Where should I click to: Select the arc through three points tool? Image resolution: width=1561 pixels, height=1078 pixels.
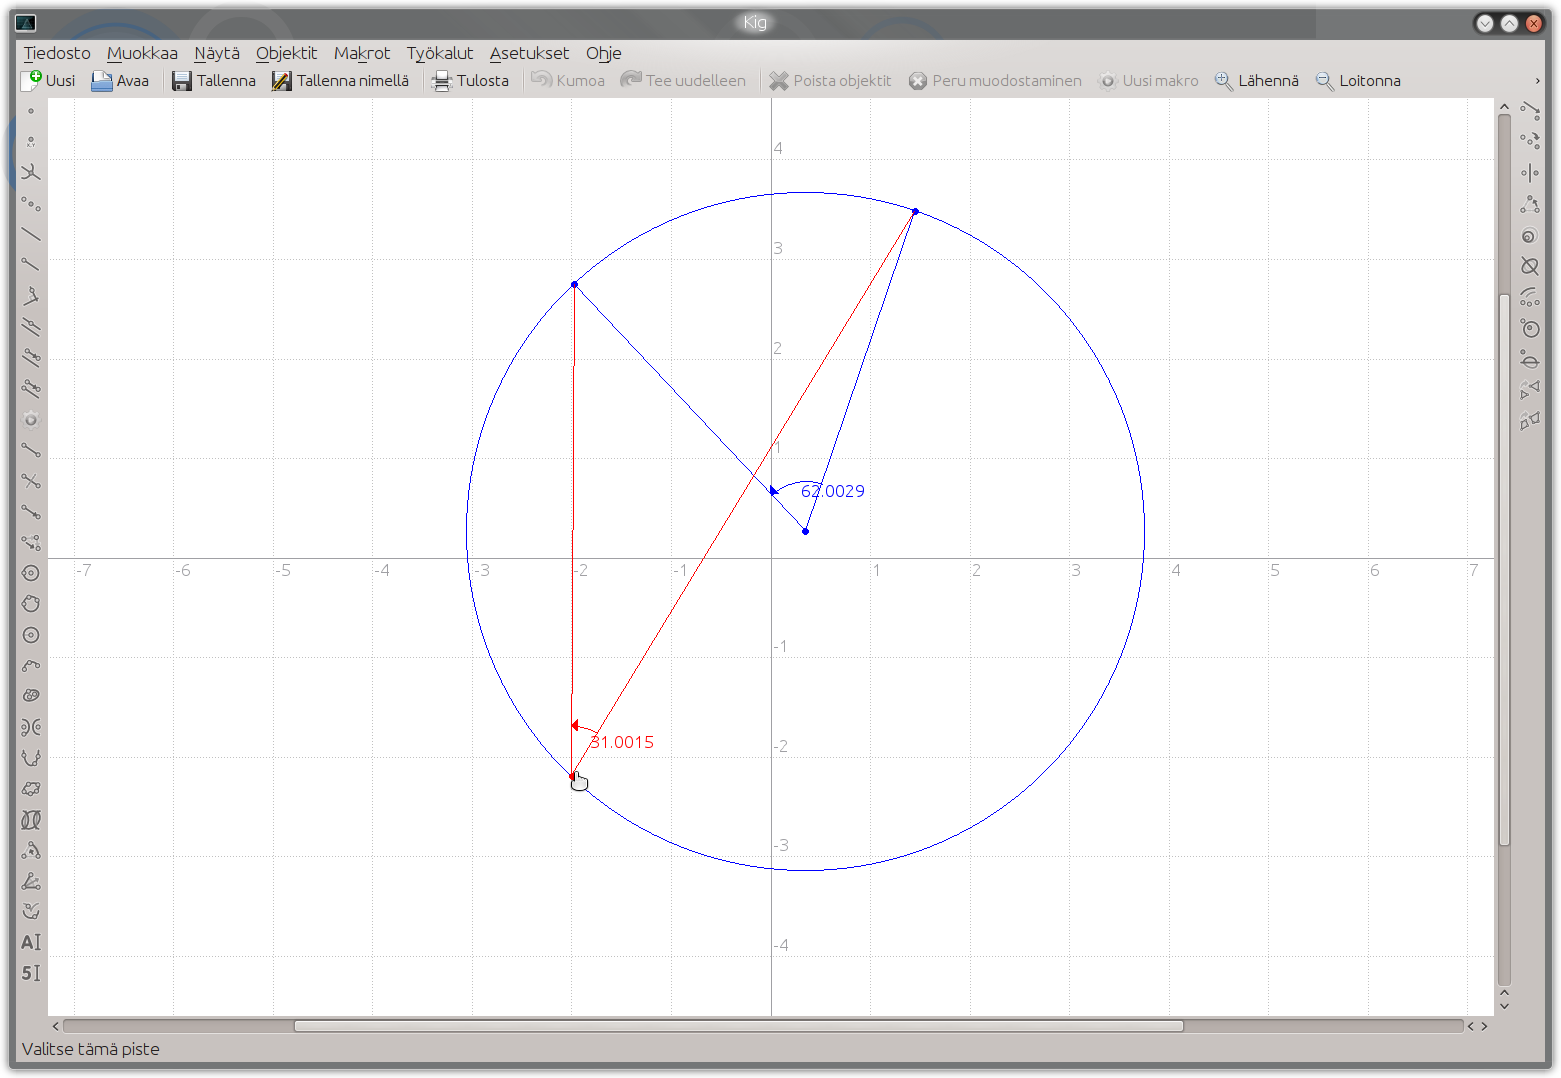[x=31, y=666]
